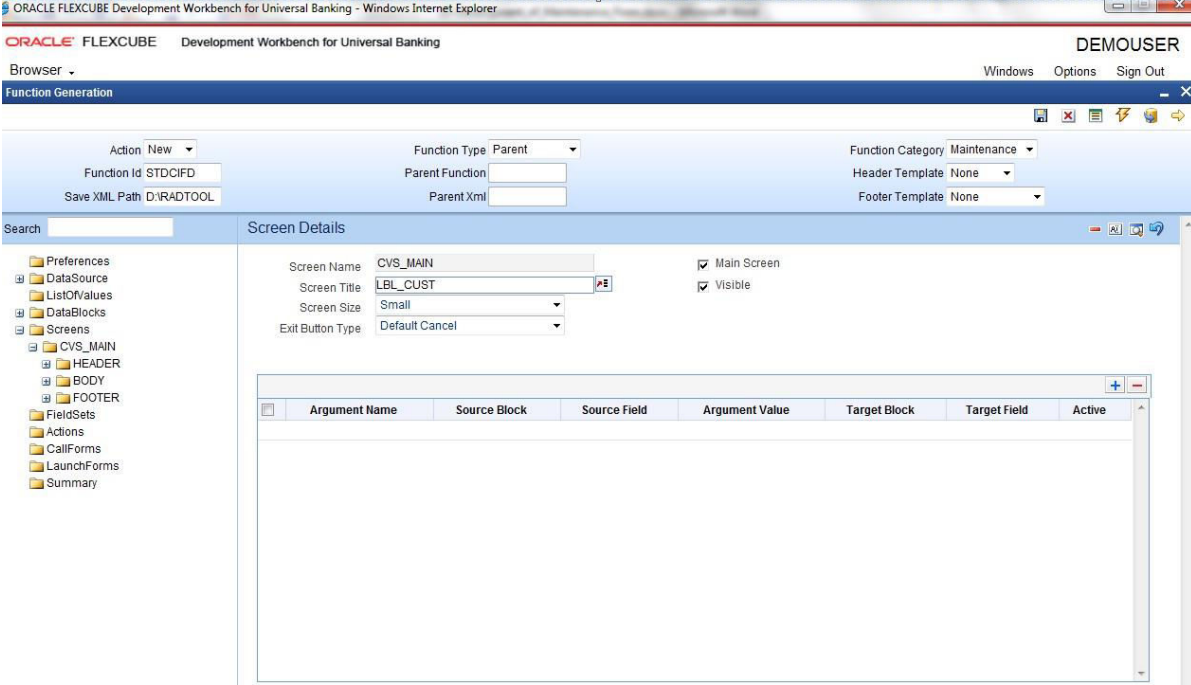Select the CVS_MAIN tree item
1191x685 pixels.
click(x=87, y=347)
